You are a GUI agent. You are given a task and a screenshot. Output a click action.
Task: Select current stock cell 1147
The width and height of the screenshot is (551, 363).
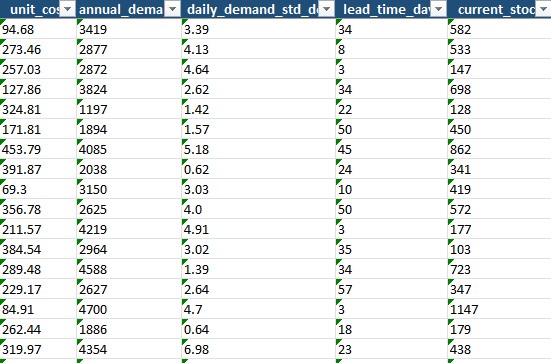point(499,309)
